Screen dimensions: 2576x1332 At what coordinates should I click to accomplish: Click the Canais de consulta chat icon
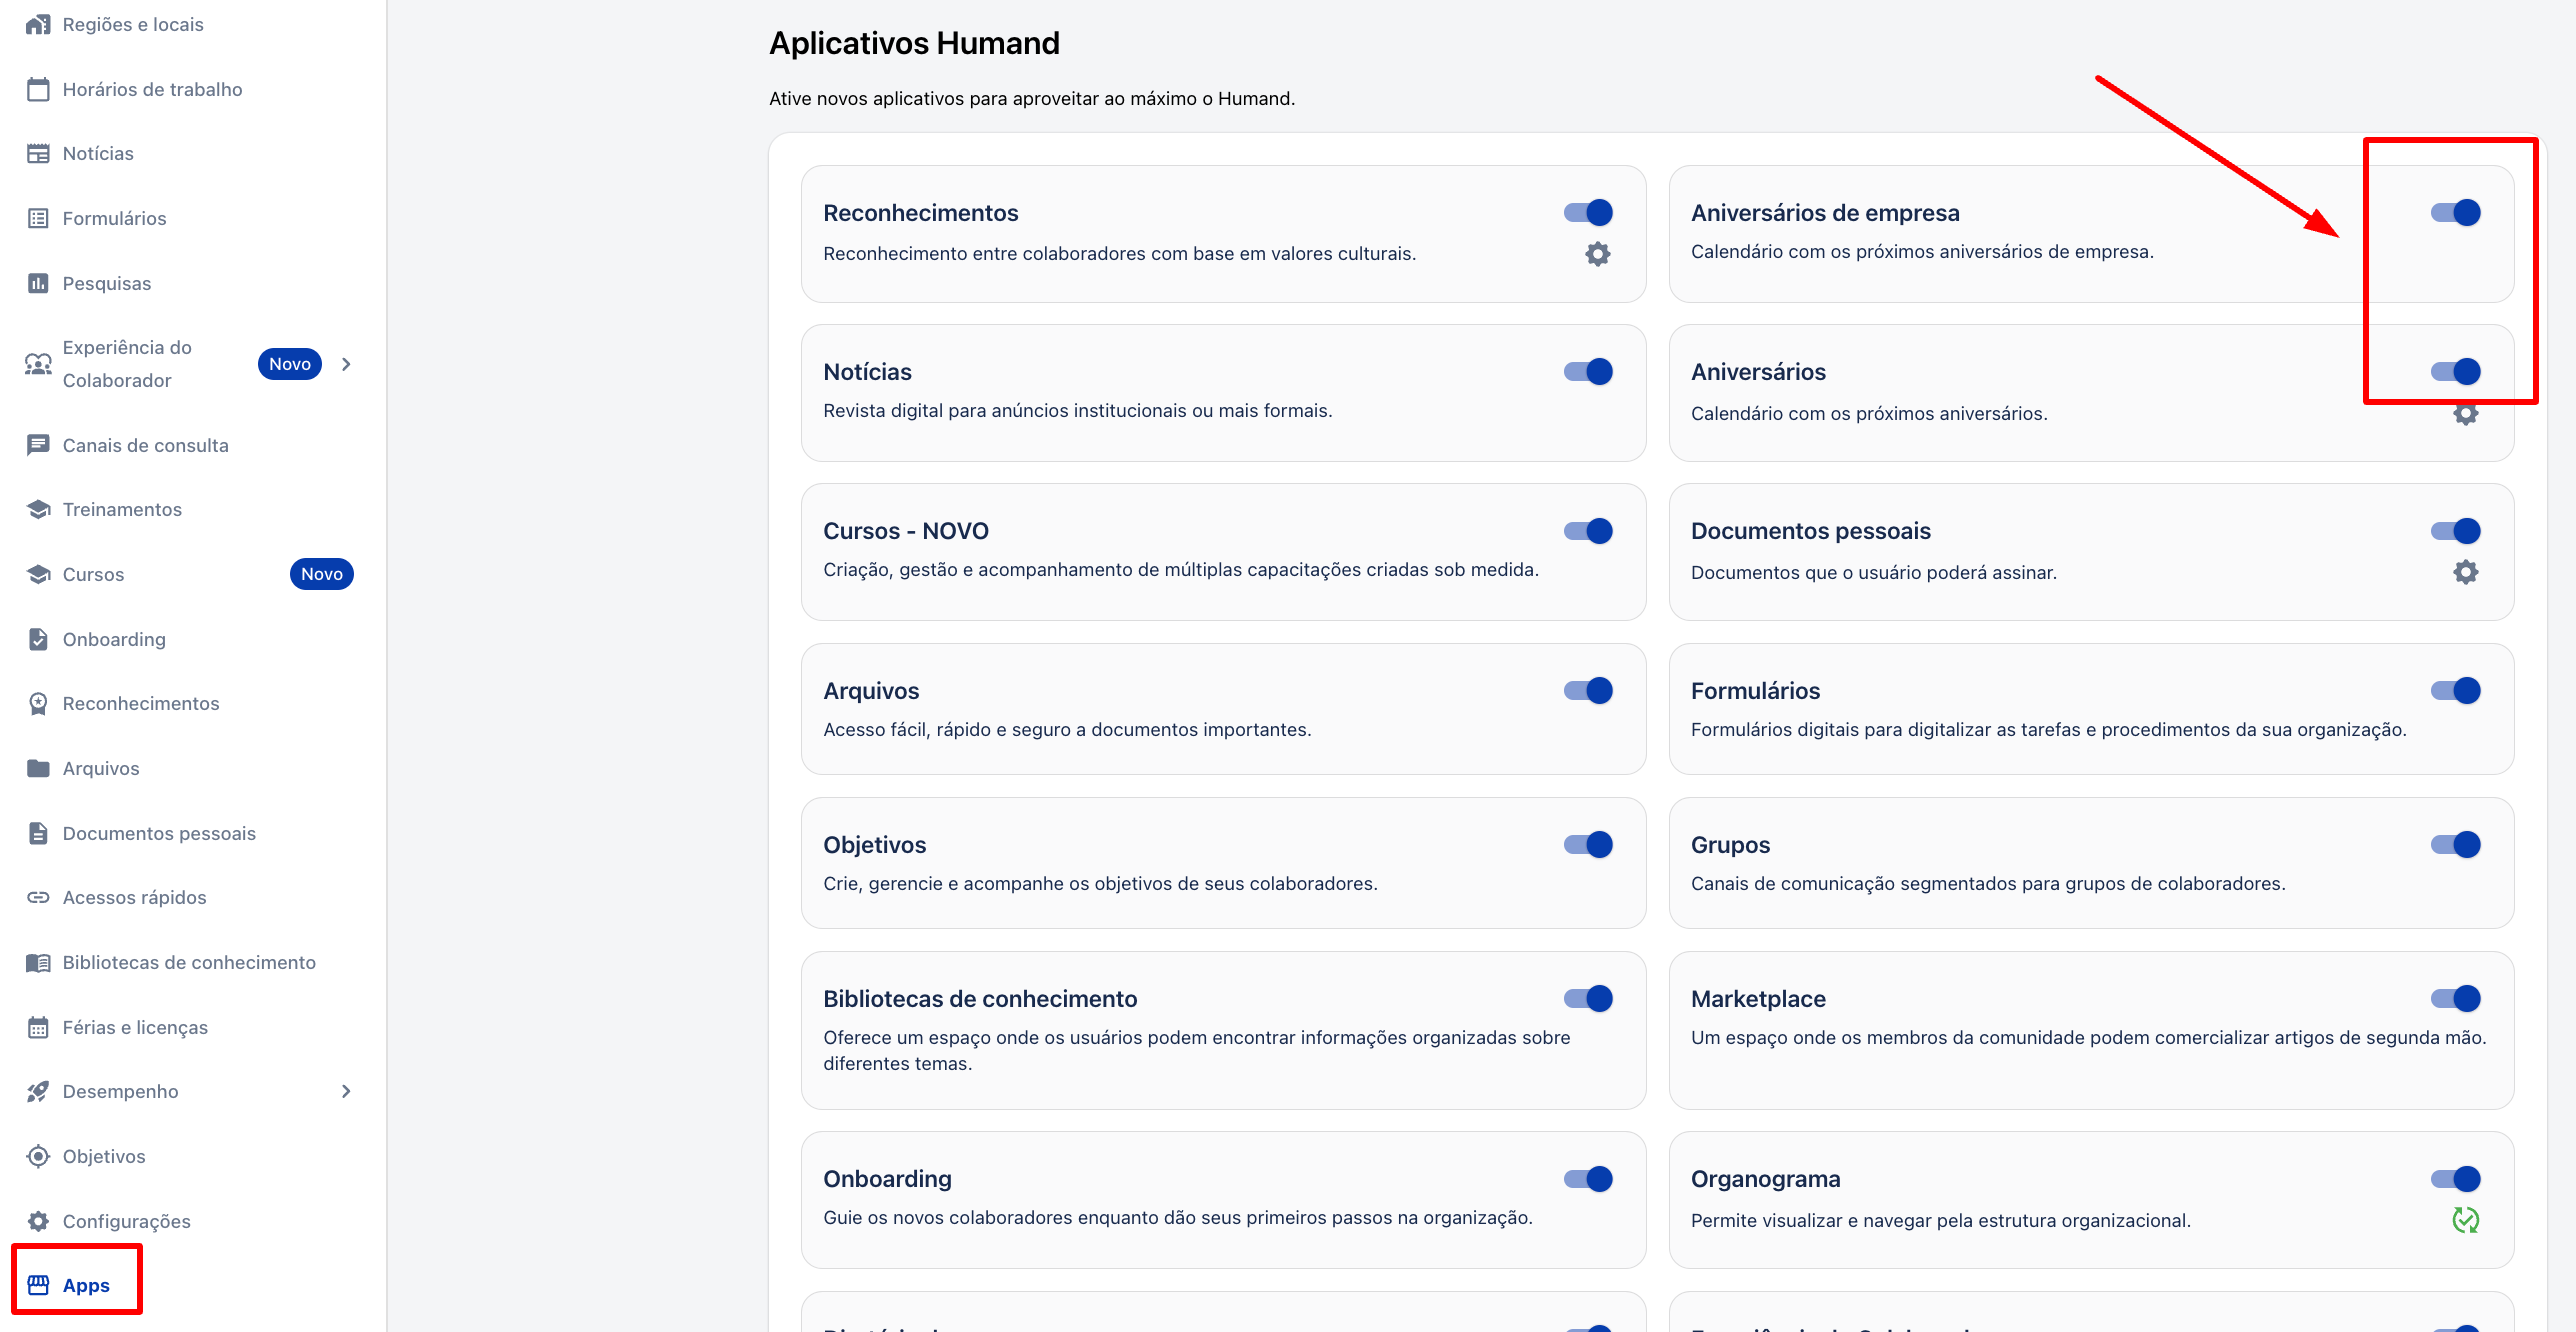38,445
